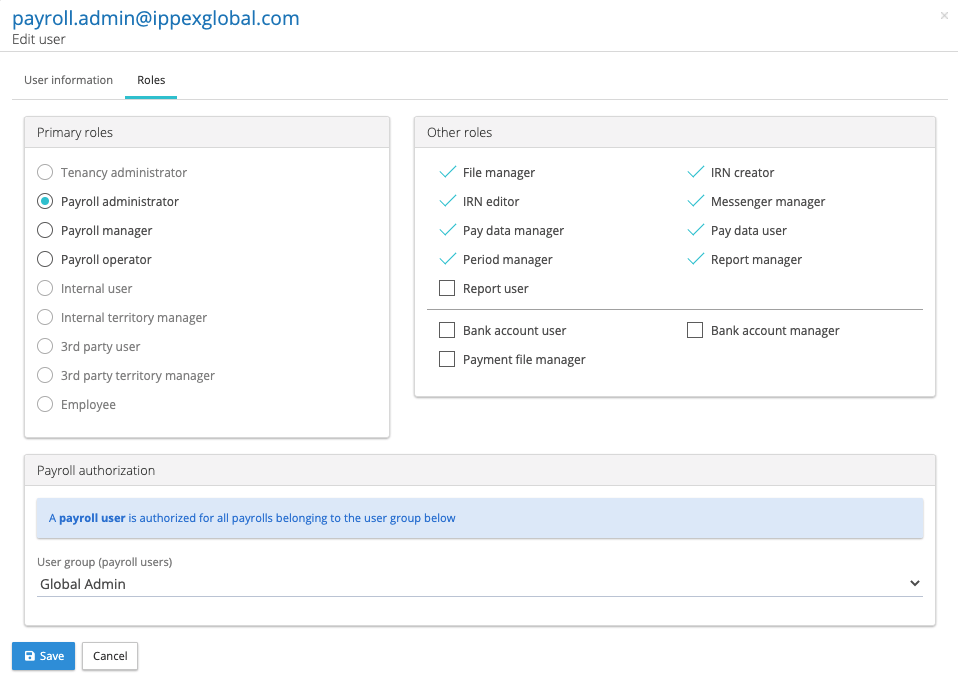Click the File manager checkmark icon
This screenshot has width=958, height=680.
tap(447, 173)
